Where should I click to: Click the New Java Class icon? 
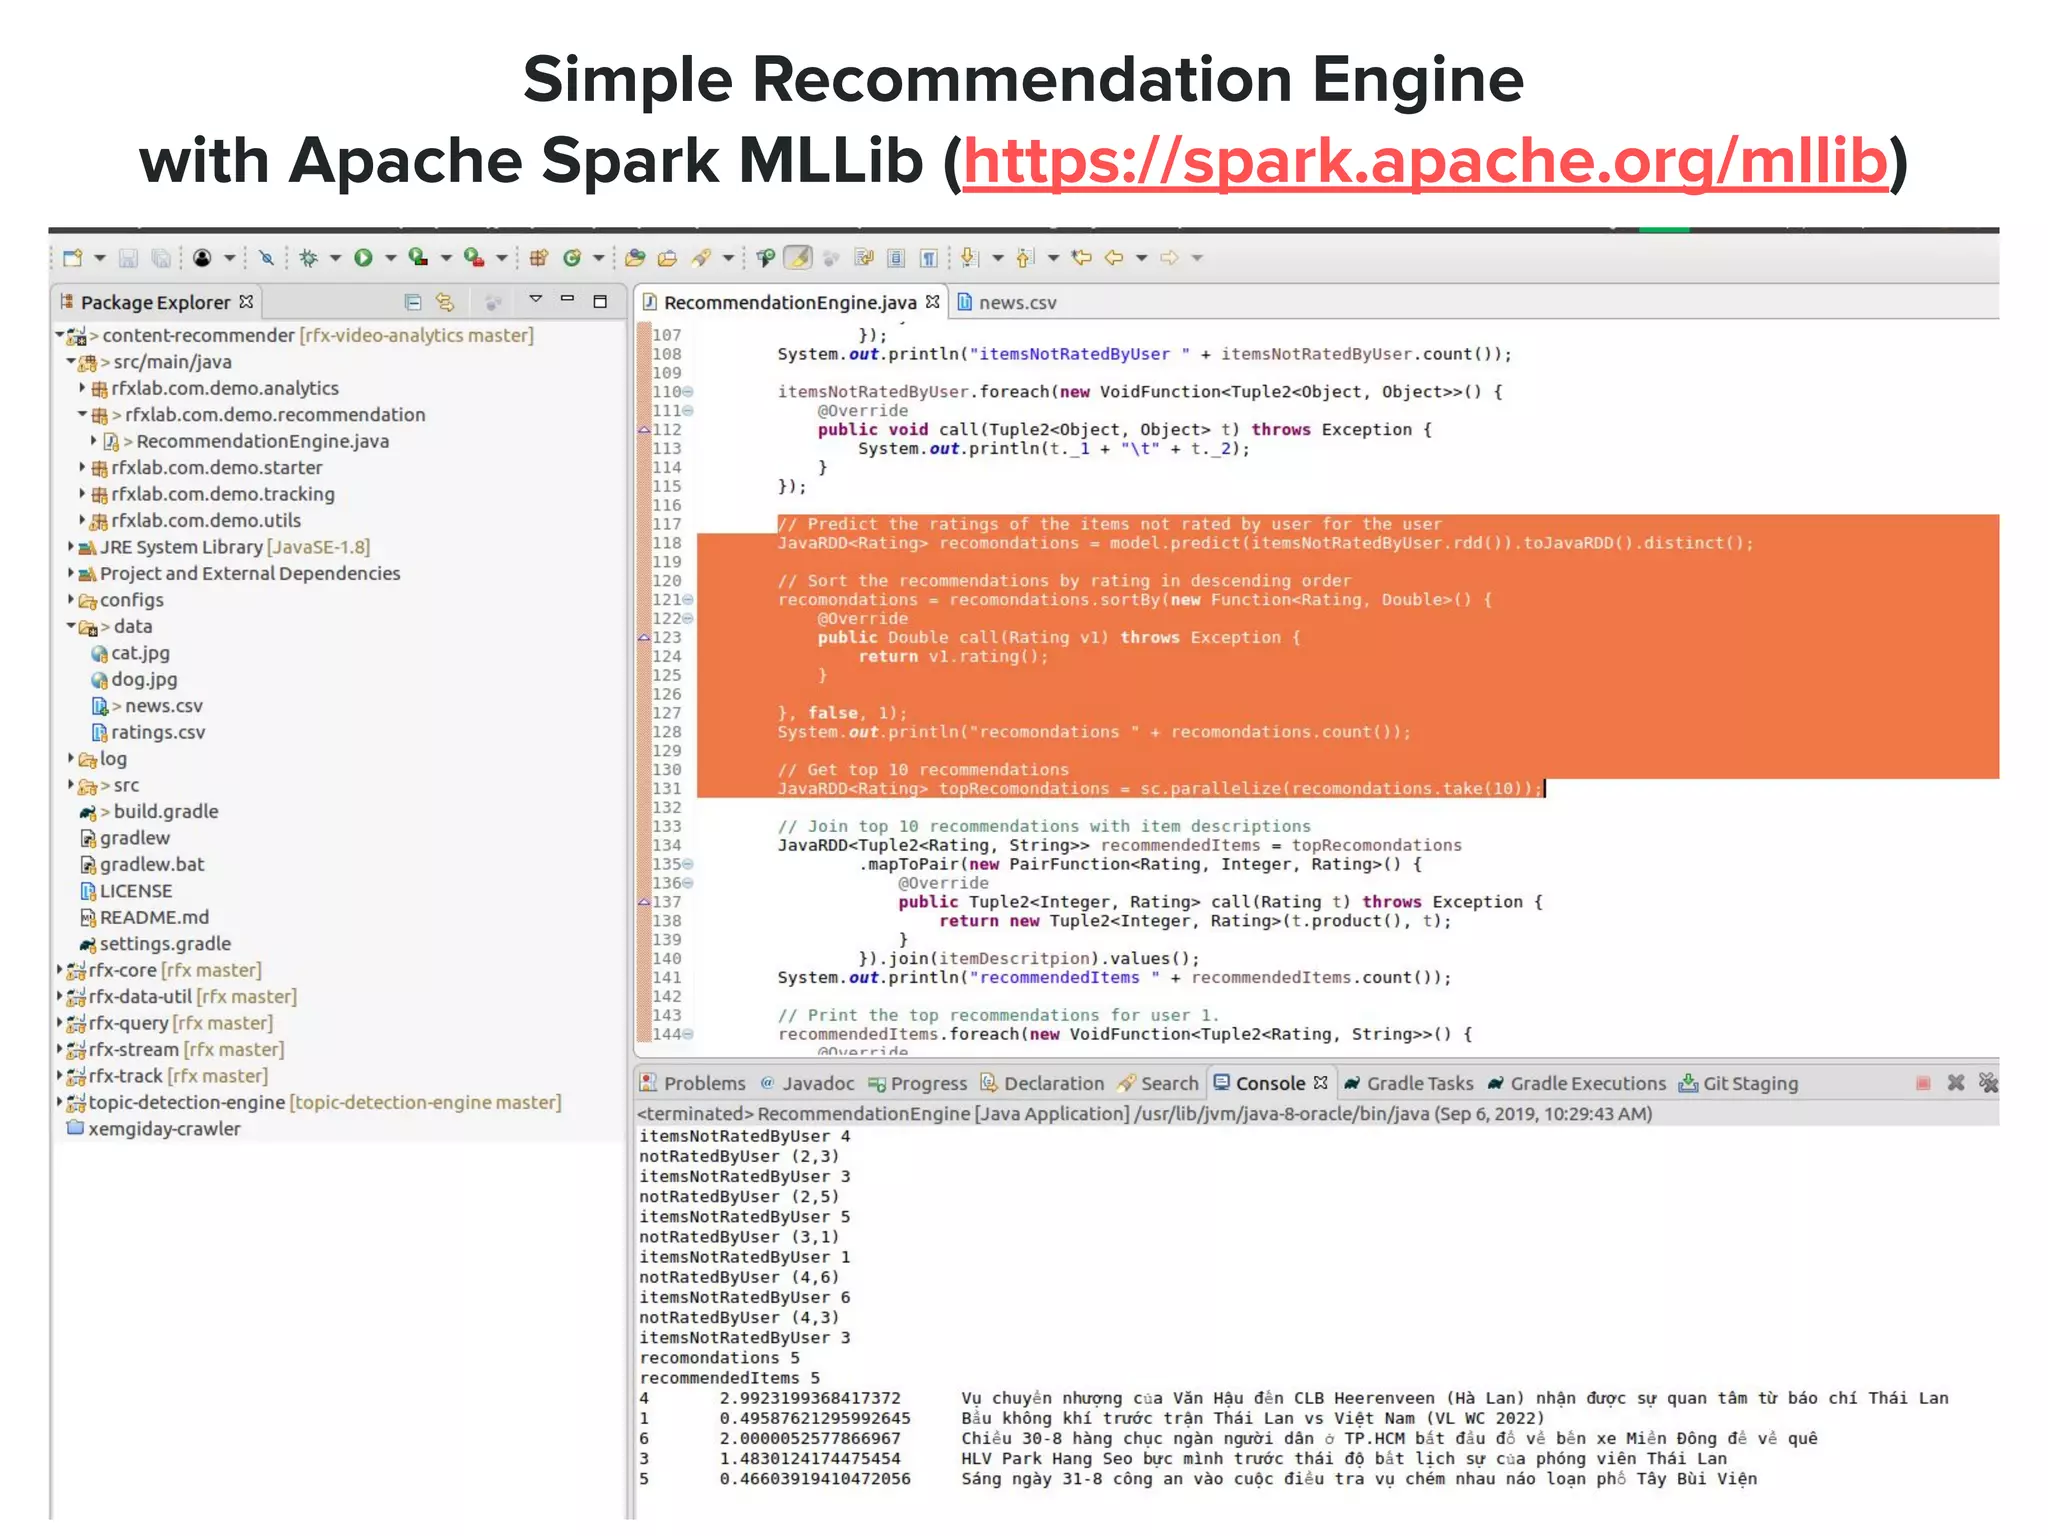click(x=572, y=258)
